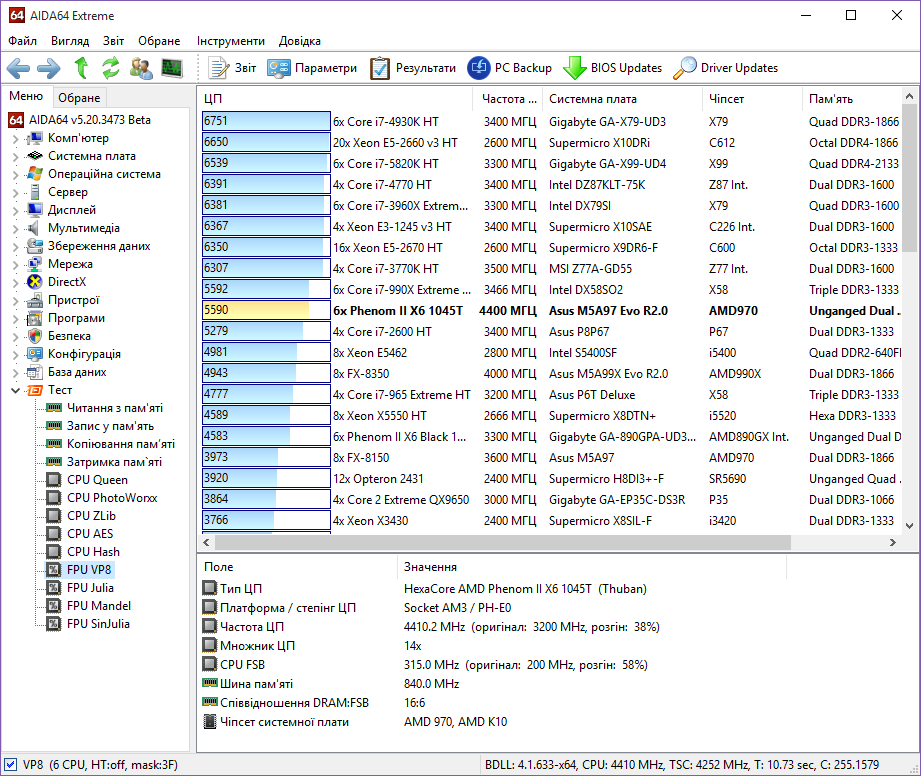Select the FPU Mandel test

tap(99, 606)
